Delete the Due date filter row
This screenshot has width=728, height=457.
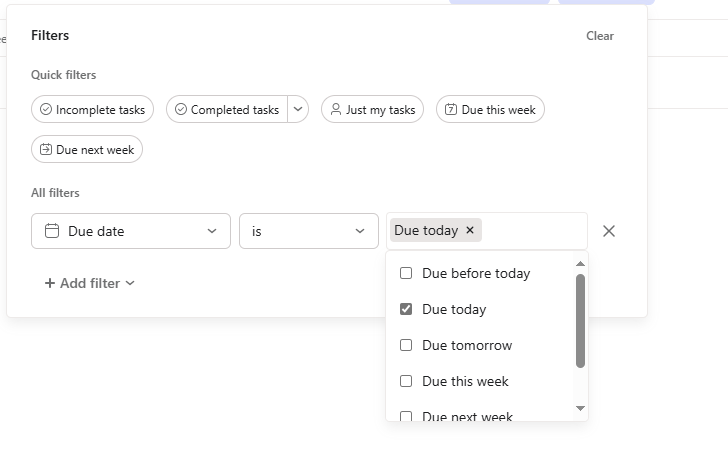point(609,231)
